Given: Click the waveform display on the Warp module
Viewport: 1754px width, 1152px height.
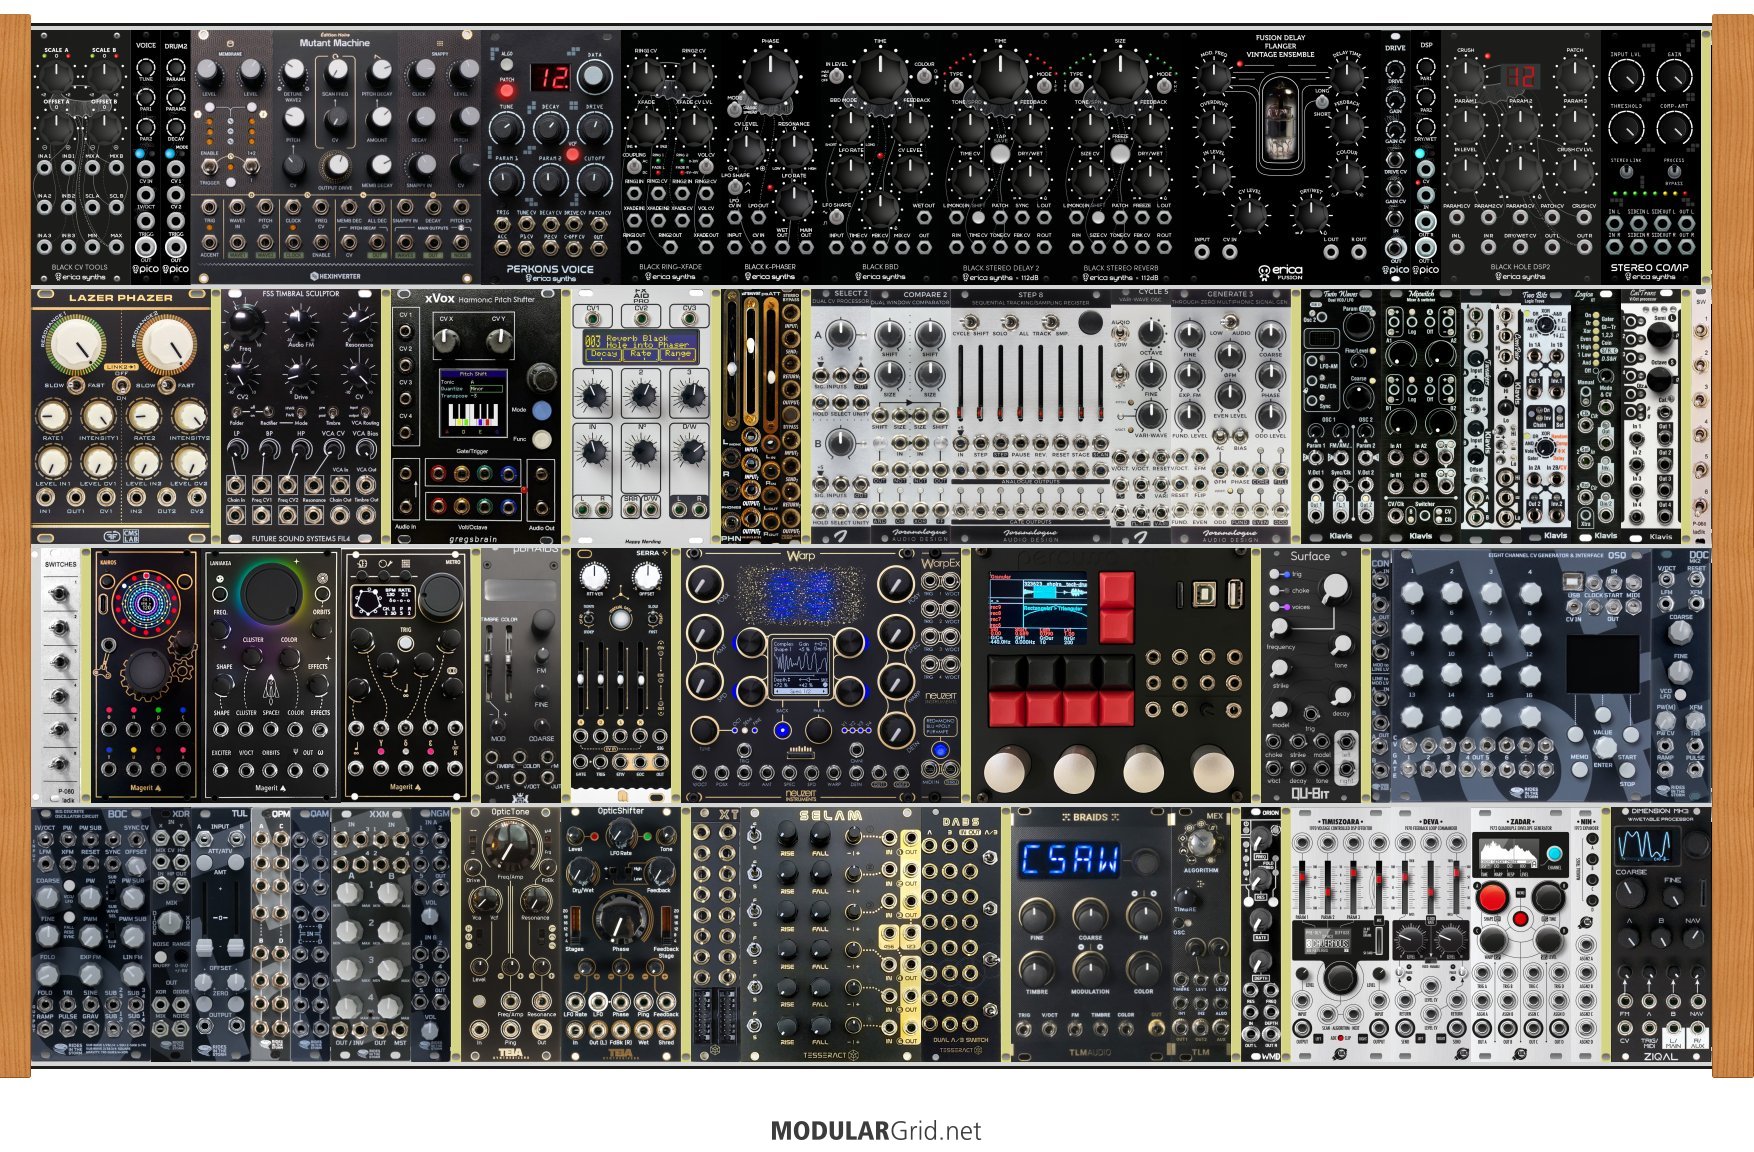Looking at the screenshot, I should pyautogui.click(x=802, y=666).
